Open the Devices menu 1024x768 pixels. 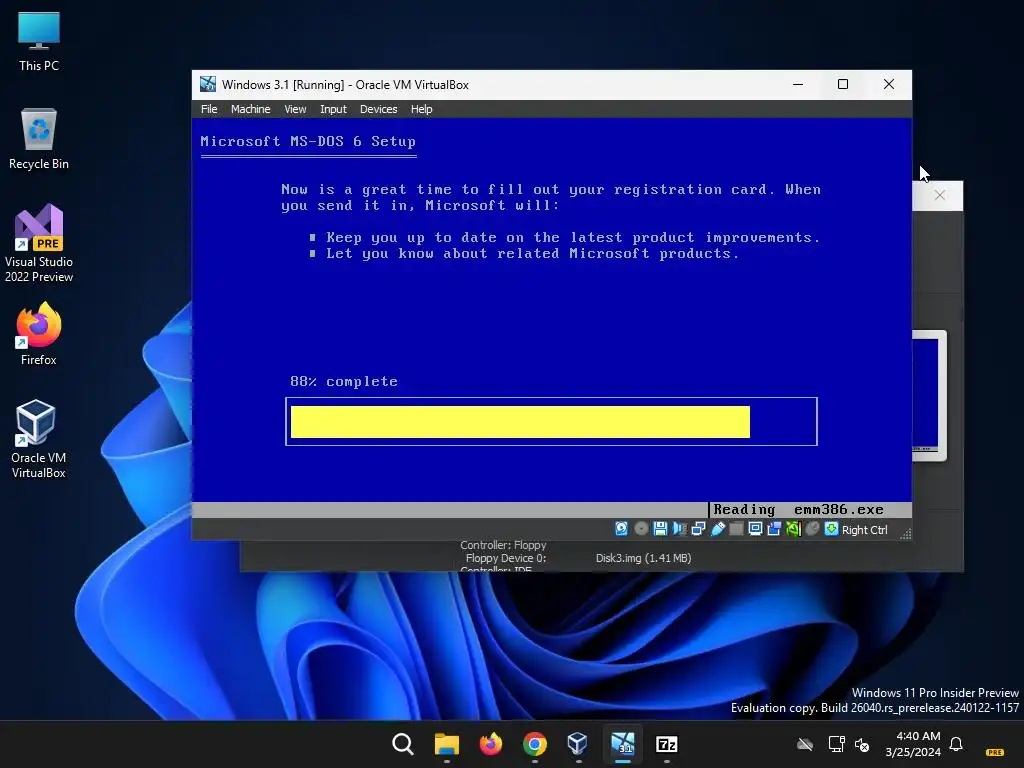378,109
